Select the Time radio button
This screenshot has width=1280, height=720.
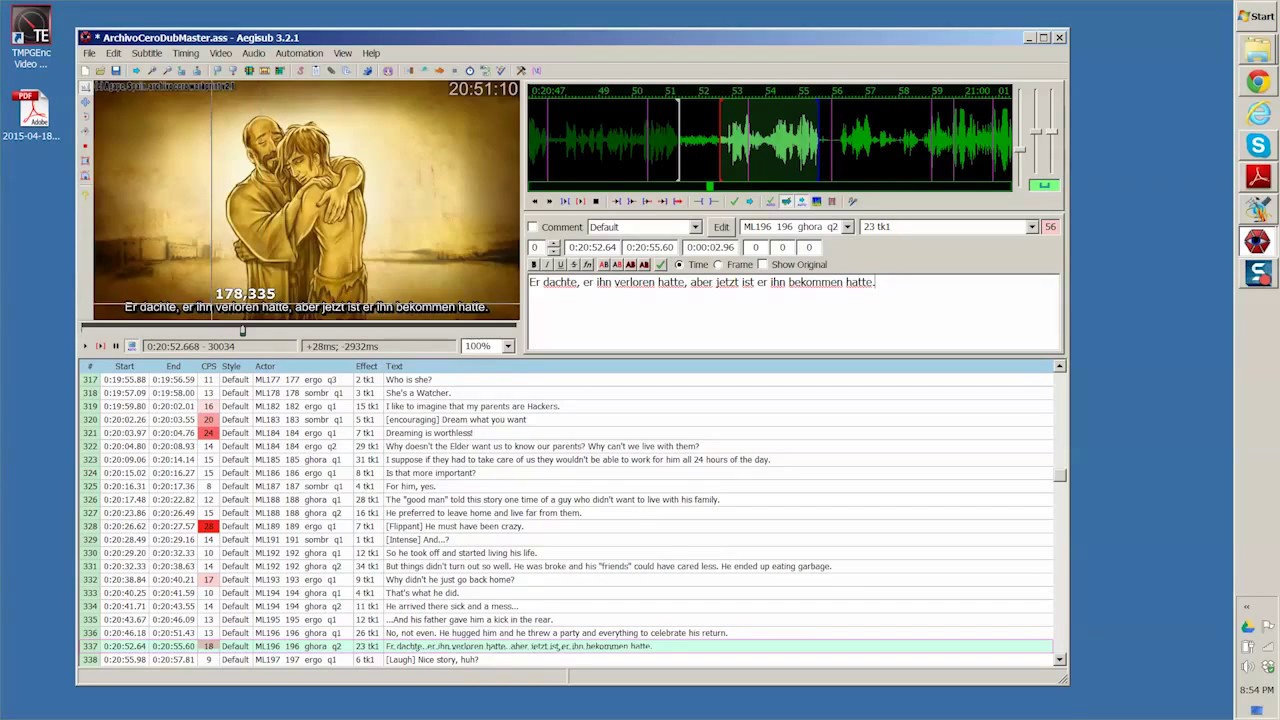679,265
